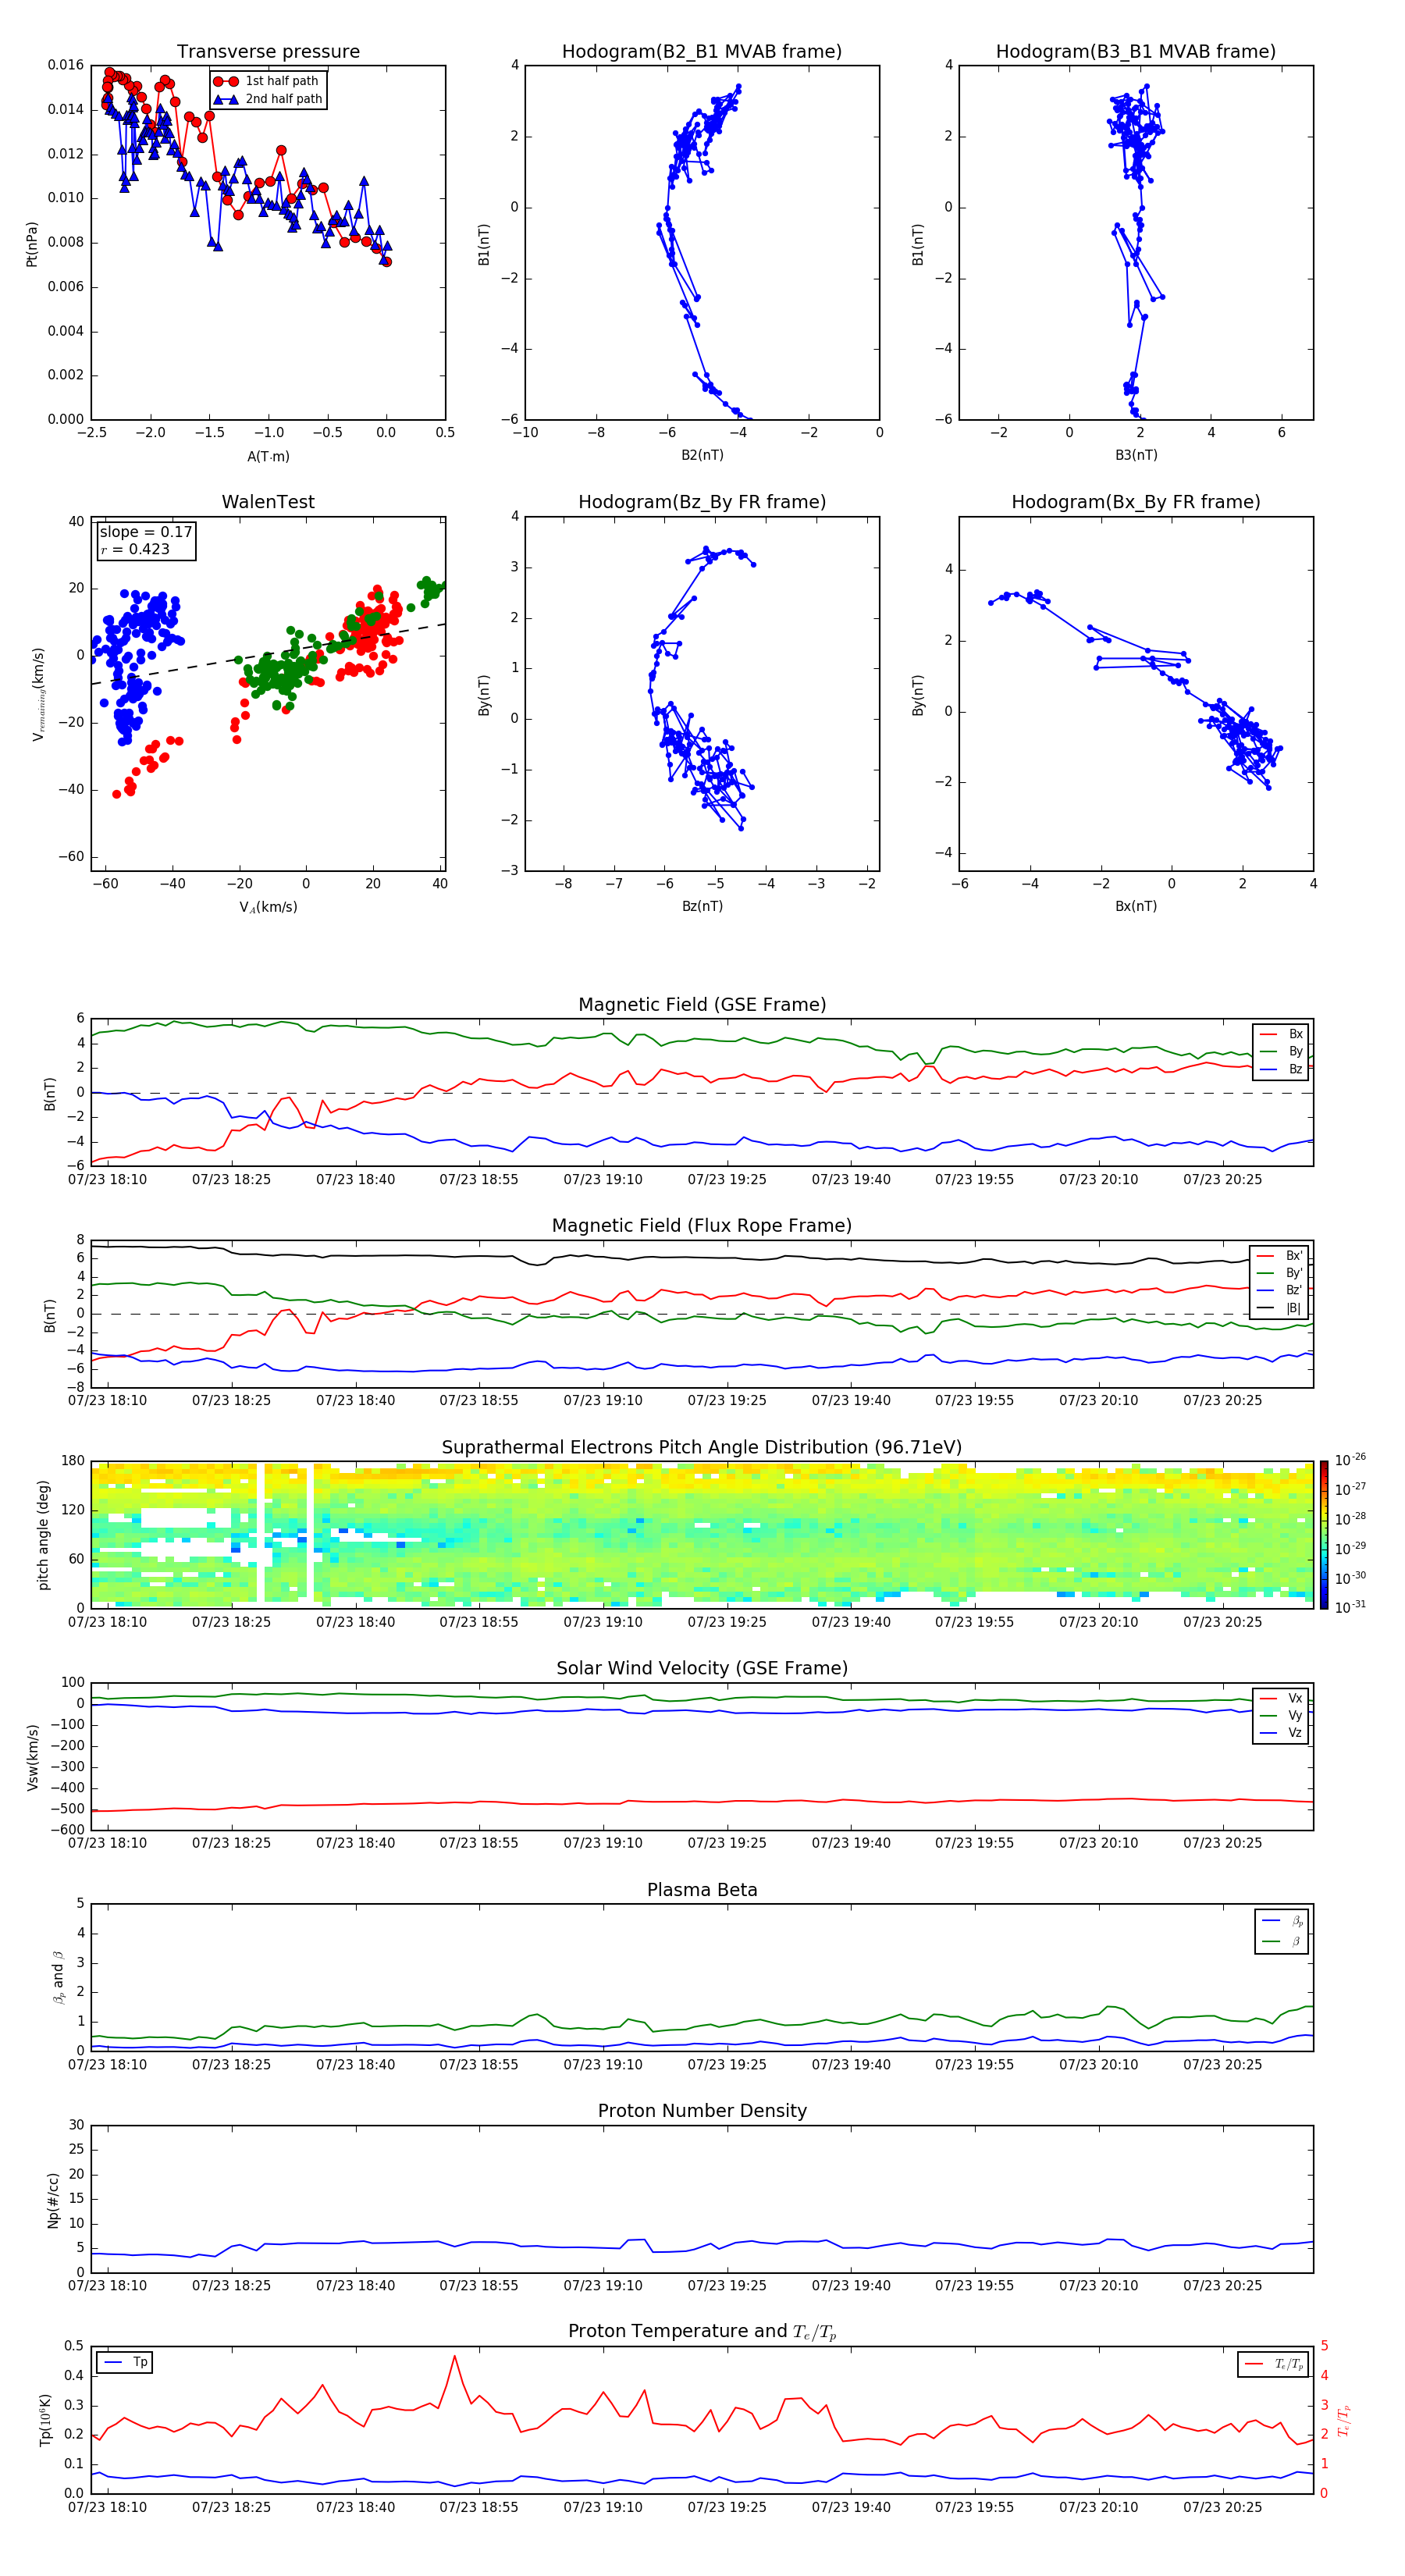Click the 'Transverse pressure' plot title
Screen dimensions: 1405x2576
tap(268, 52)
